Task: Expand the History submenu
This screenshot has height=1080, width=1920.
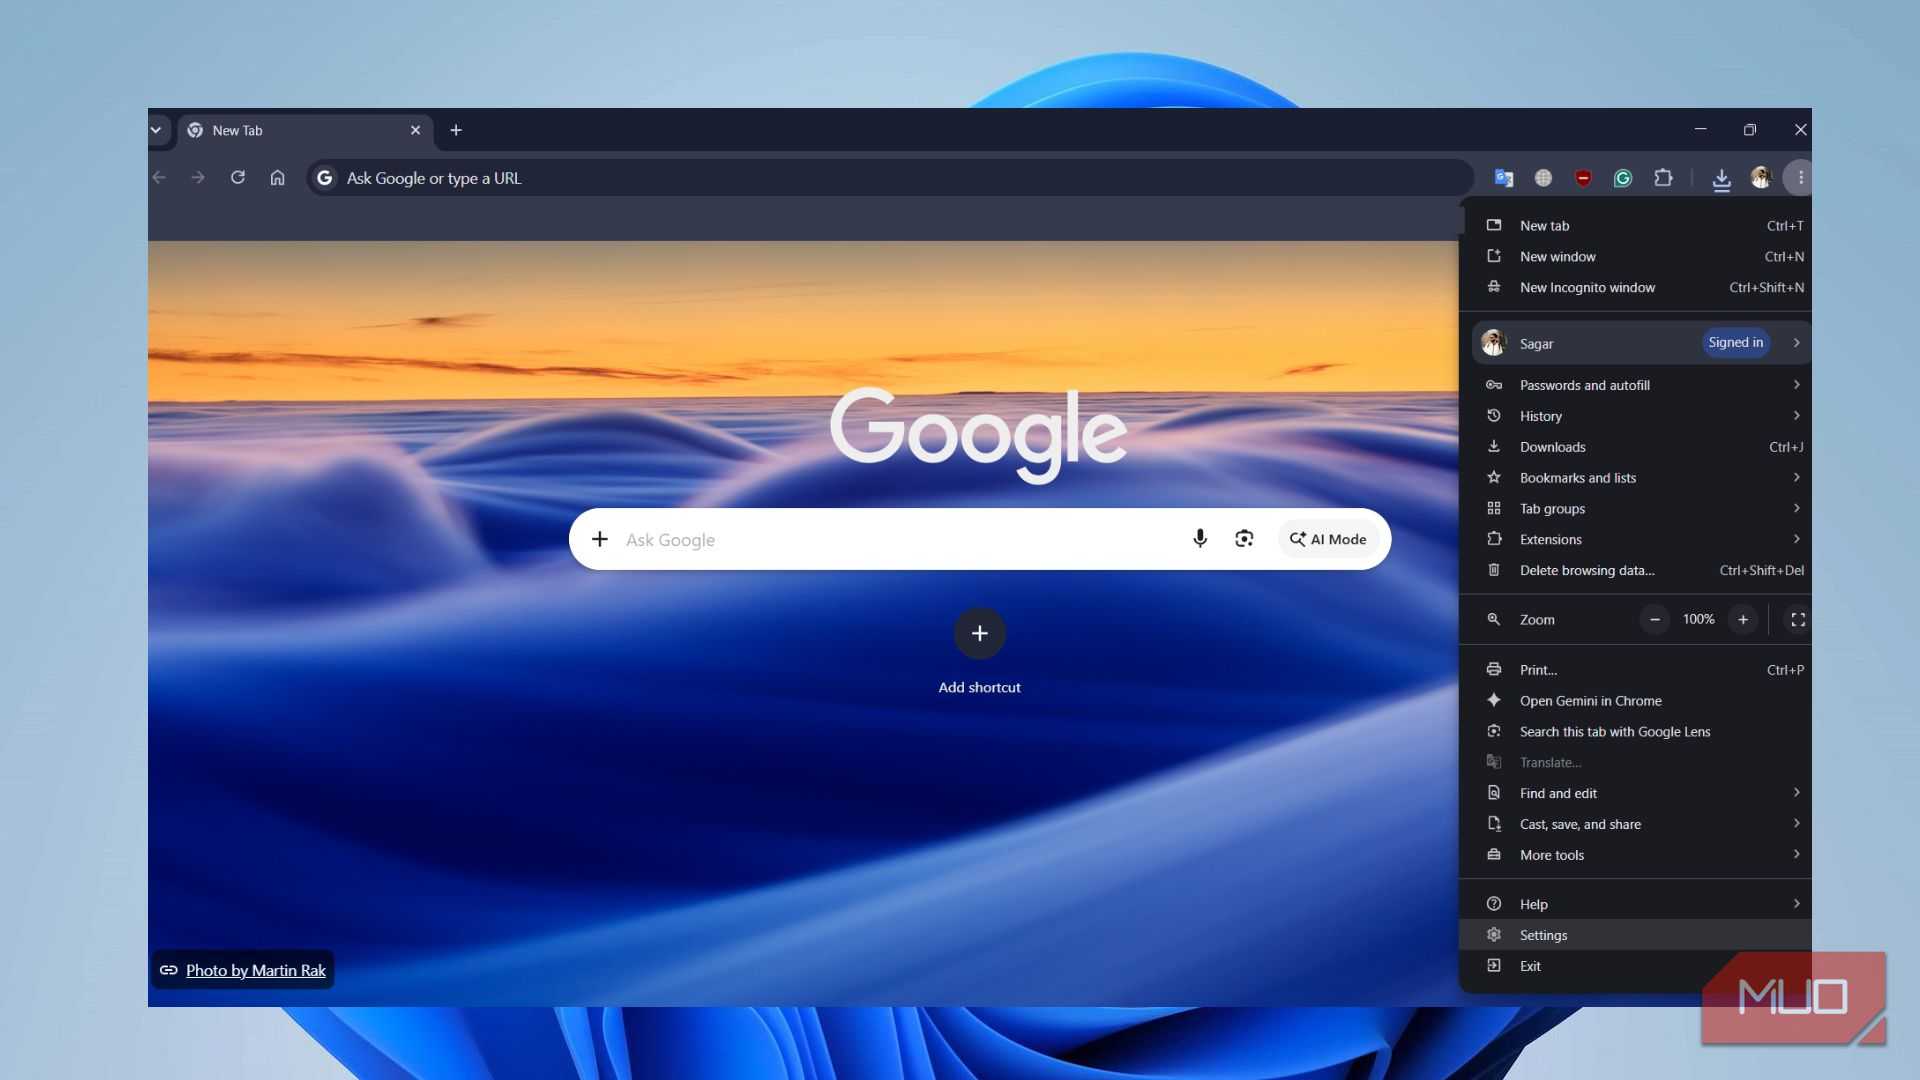Action: pos(1635,416)
